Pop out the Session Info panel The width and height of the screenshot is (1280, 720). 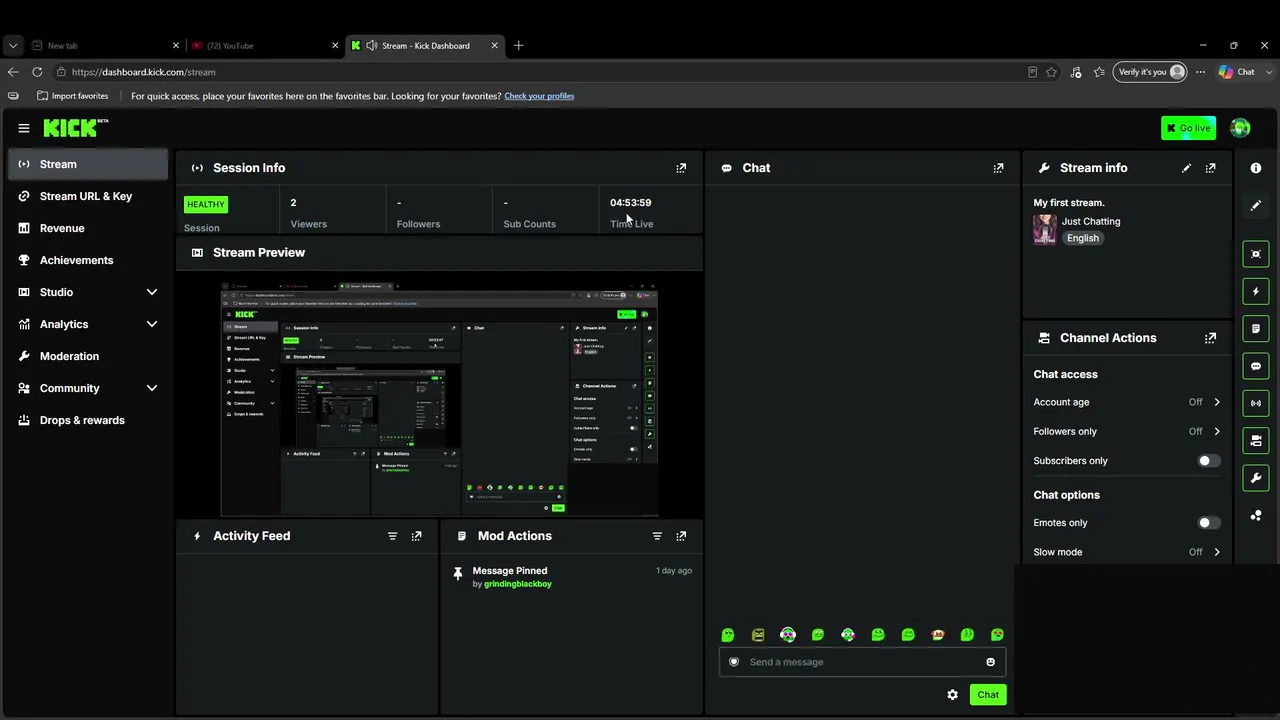681,168
